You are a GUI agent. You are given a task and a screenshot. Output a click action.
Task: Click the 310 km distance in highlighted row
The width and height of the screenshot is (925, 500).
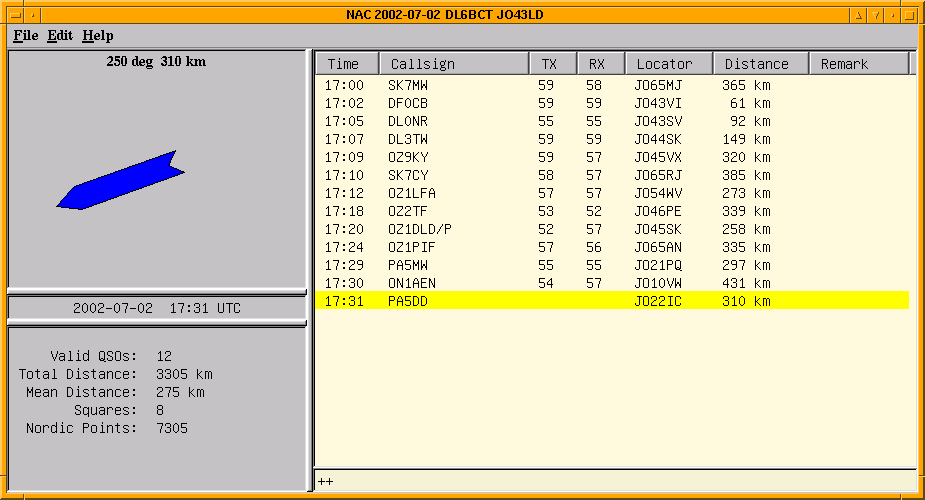coord(746,301)
